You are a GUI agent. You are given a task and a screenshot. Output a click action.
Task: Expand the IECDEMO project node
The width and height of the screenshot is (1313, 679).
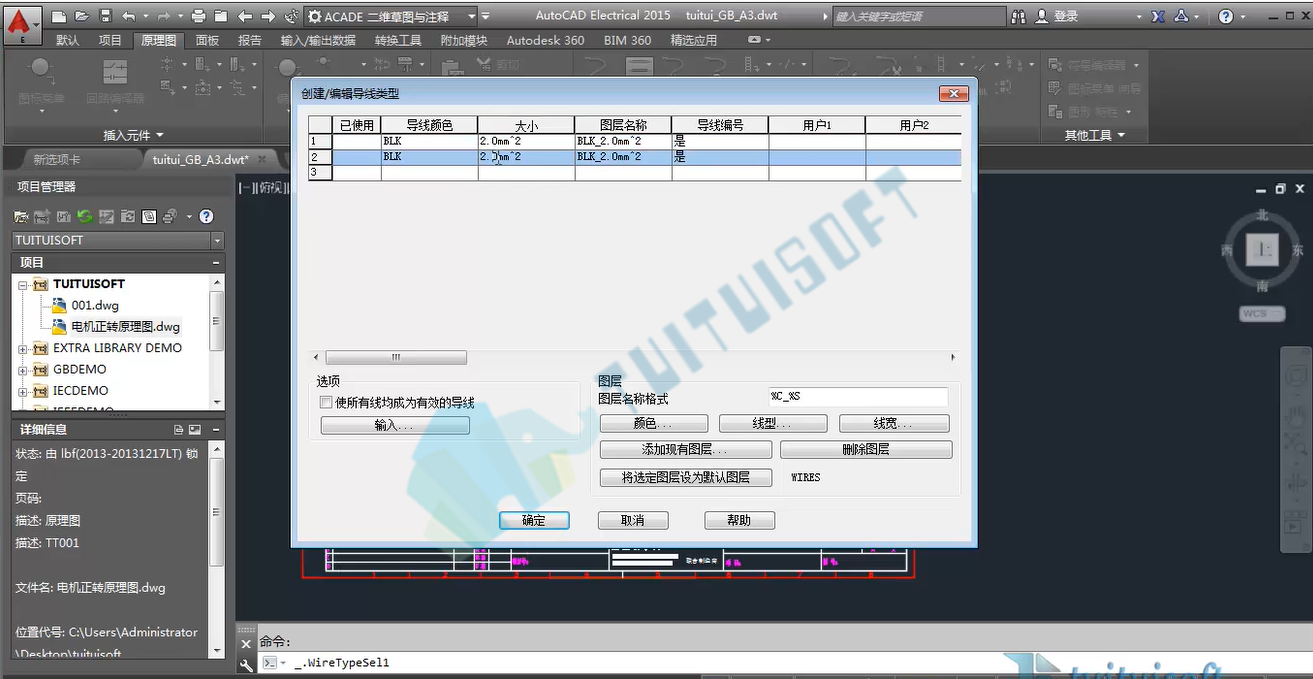(23, 391)
